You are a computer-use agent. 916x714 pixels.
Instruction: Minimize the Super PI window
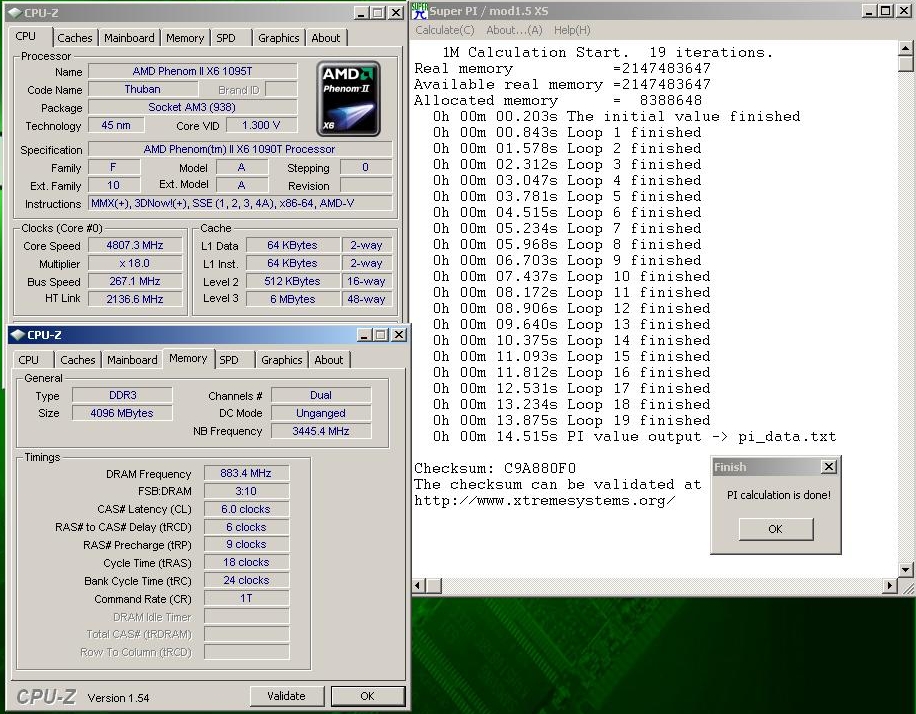[x=868, y=12]
